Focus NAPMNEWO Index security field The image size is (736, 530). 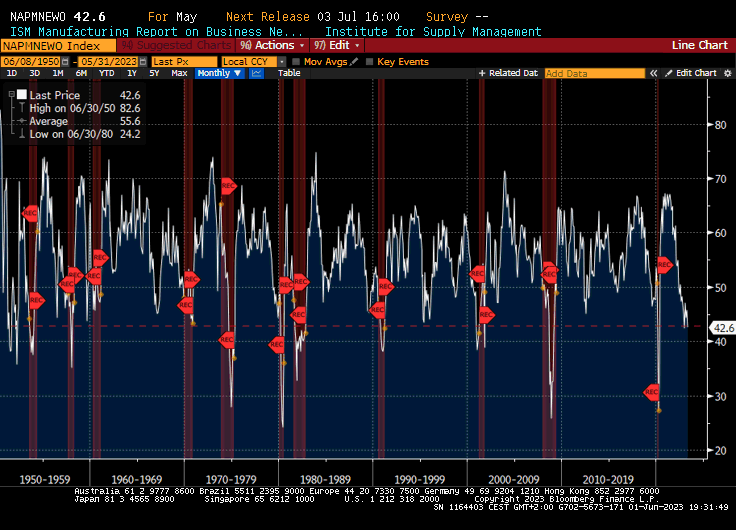point(58,46)
